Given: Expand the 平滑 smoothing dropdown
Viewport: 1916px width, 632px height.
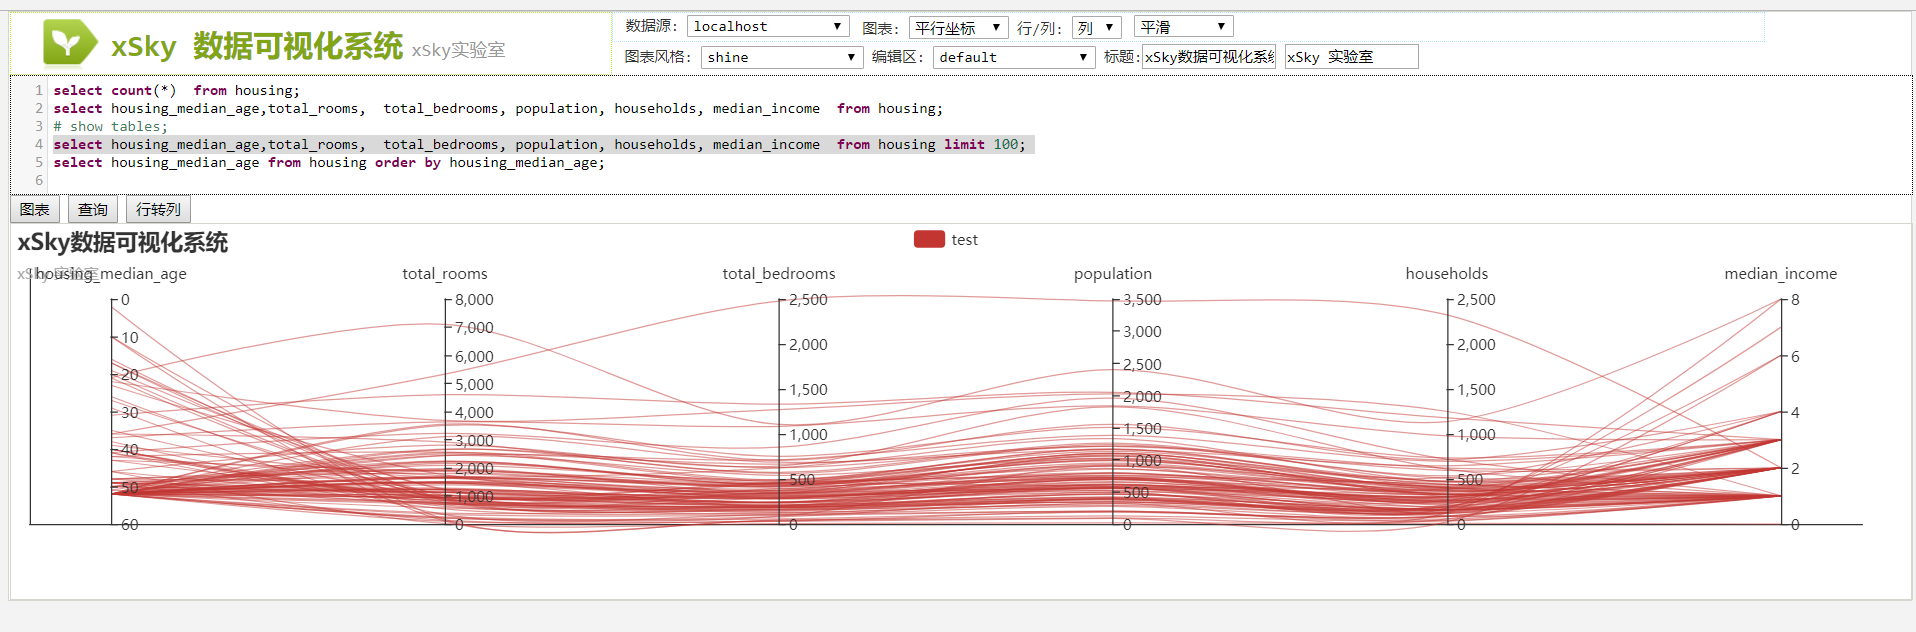Looking at the screenshot, I should click(x=1182, y=27).
